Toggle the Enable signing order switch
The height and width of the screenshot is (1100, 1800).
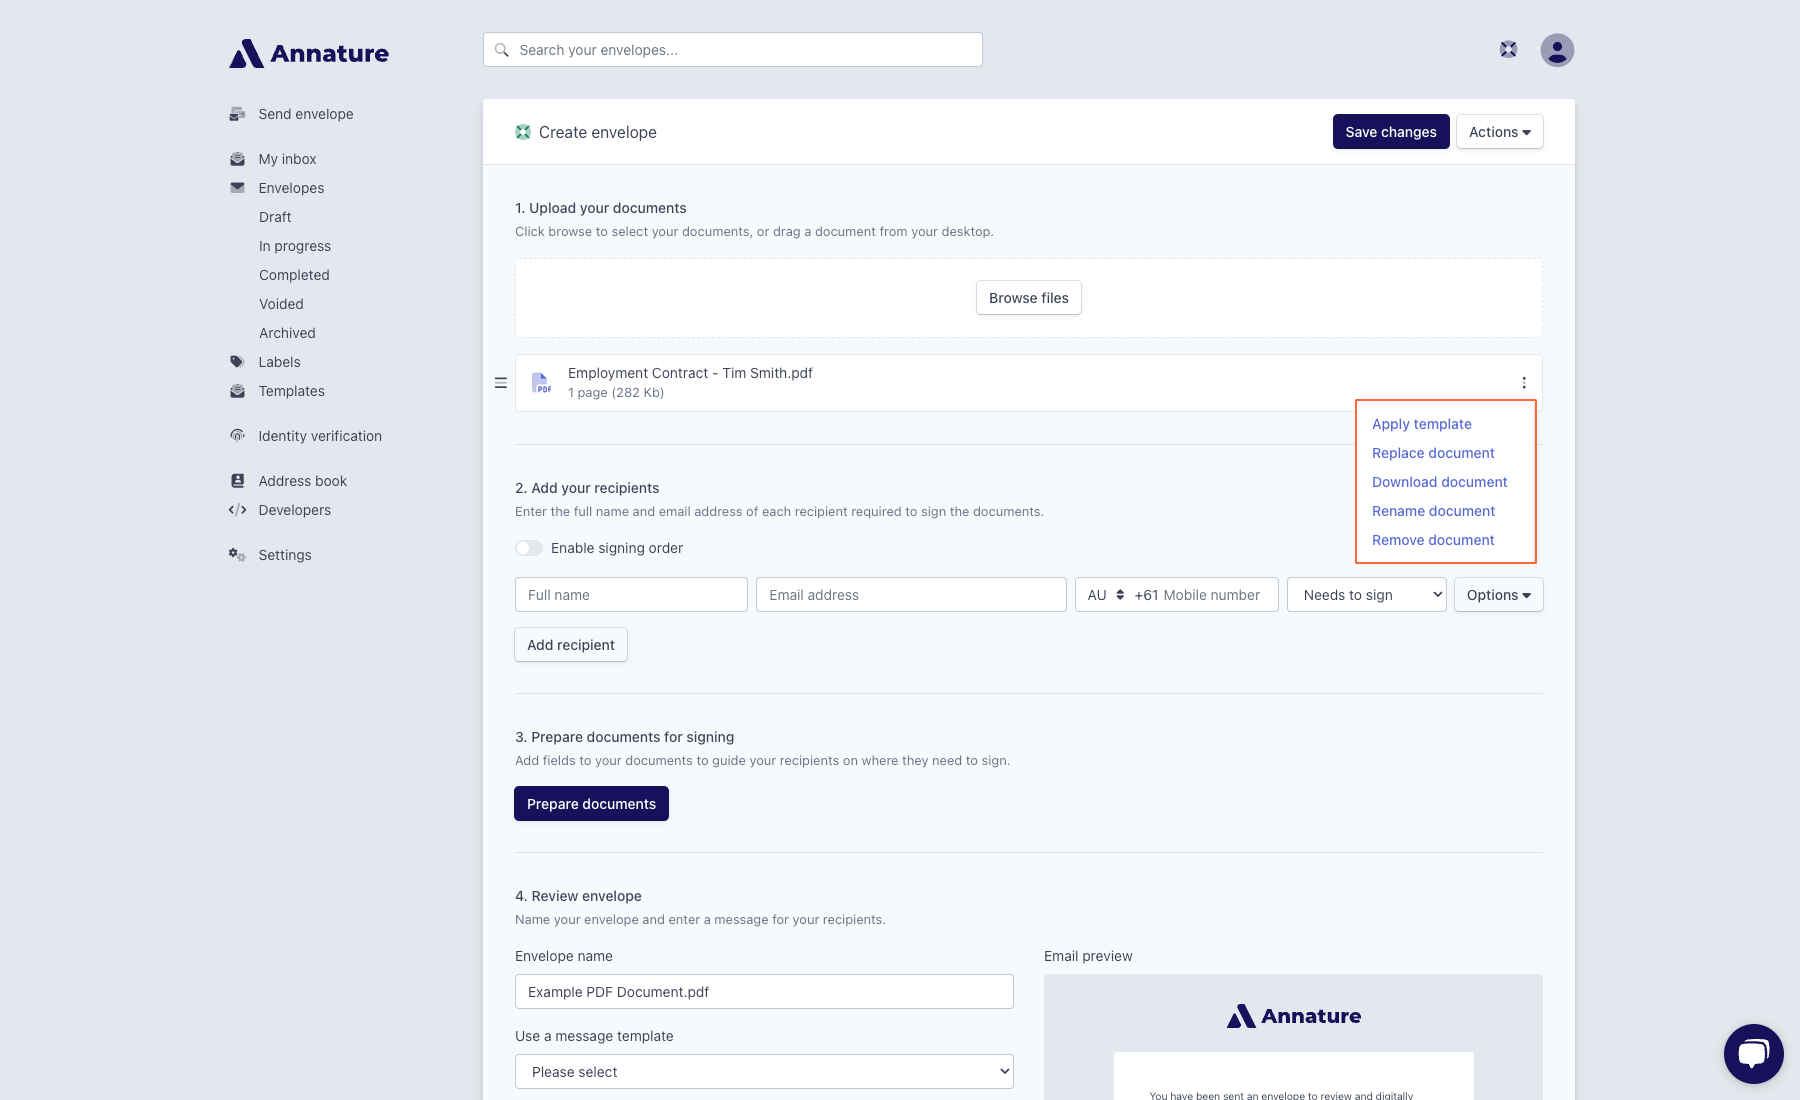(x=529, y=548)
